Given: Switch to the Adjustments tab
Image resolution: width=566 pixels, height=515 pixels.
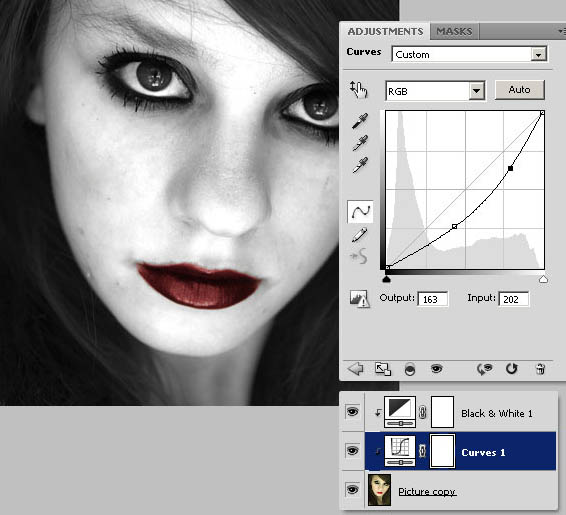Looking at the screenshot, I should [x=385, y=31].
